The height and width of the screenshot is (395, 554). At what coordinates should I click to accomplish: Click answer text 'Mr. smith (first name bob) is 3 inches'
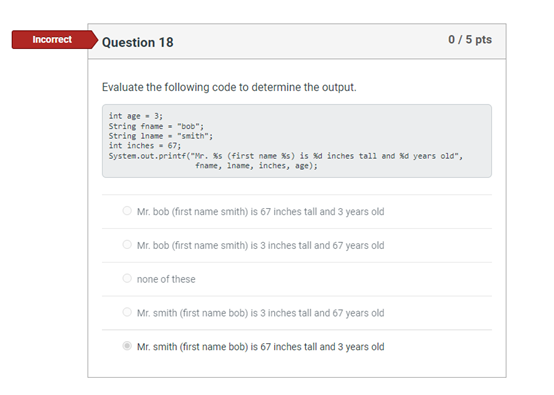(260, 313)
